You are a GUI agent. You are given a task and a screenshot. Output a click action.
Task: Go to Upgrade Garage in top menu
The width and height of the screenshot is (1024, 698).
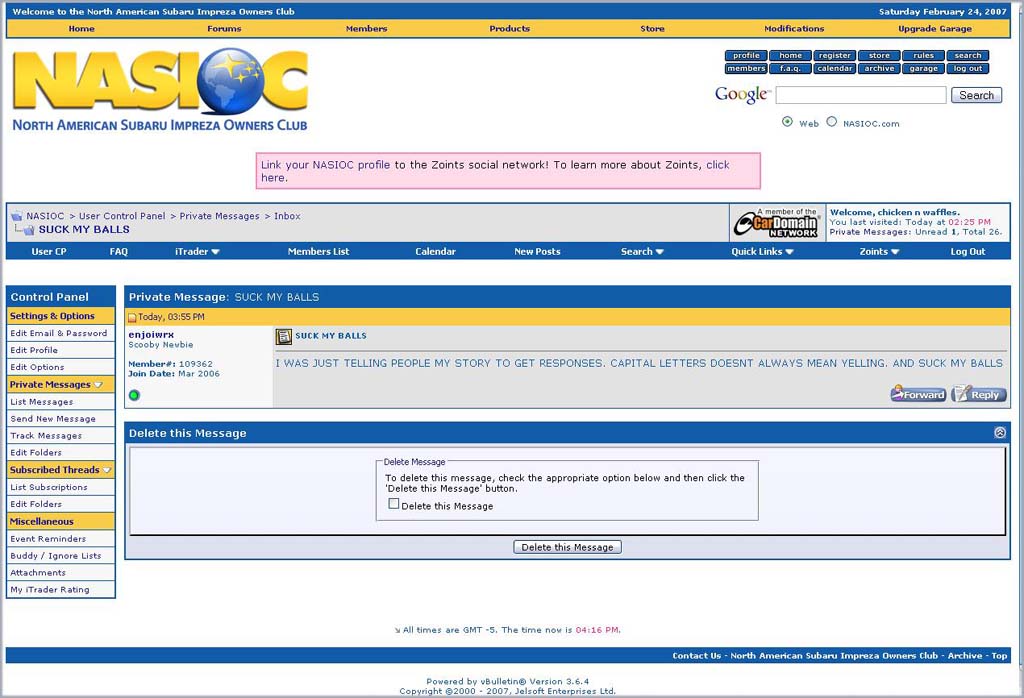934,29
